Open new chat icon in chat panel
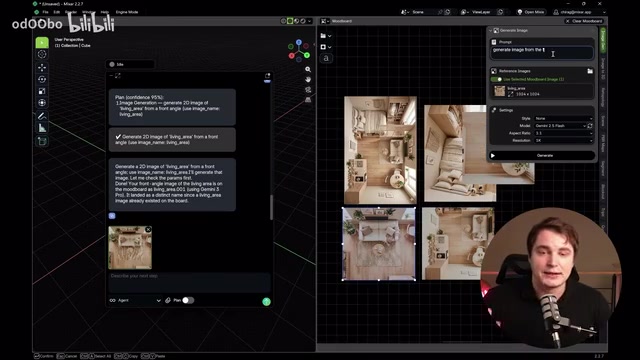Viewport: 640px width, 360px height. click(x=267, y=76)
